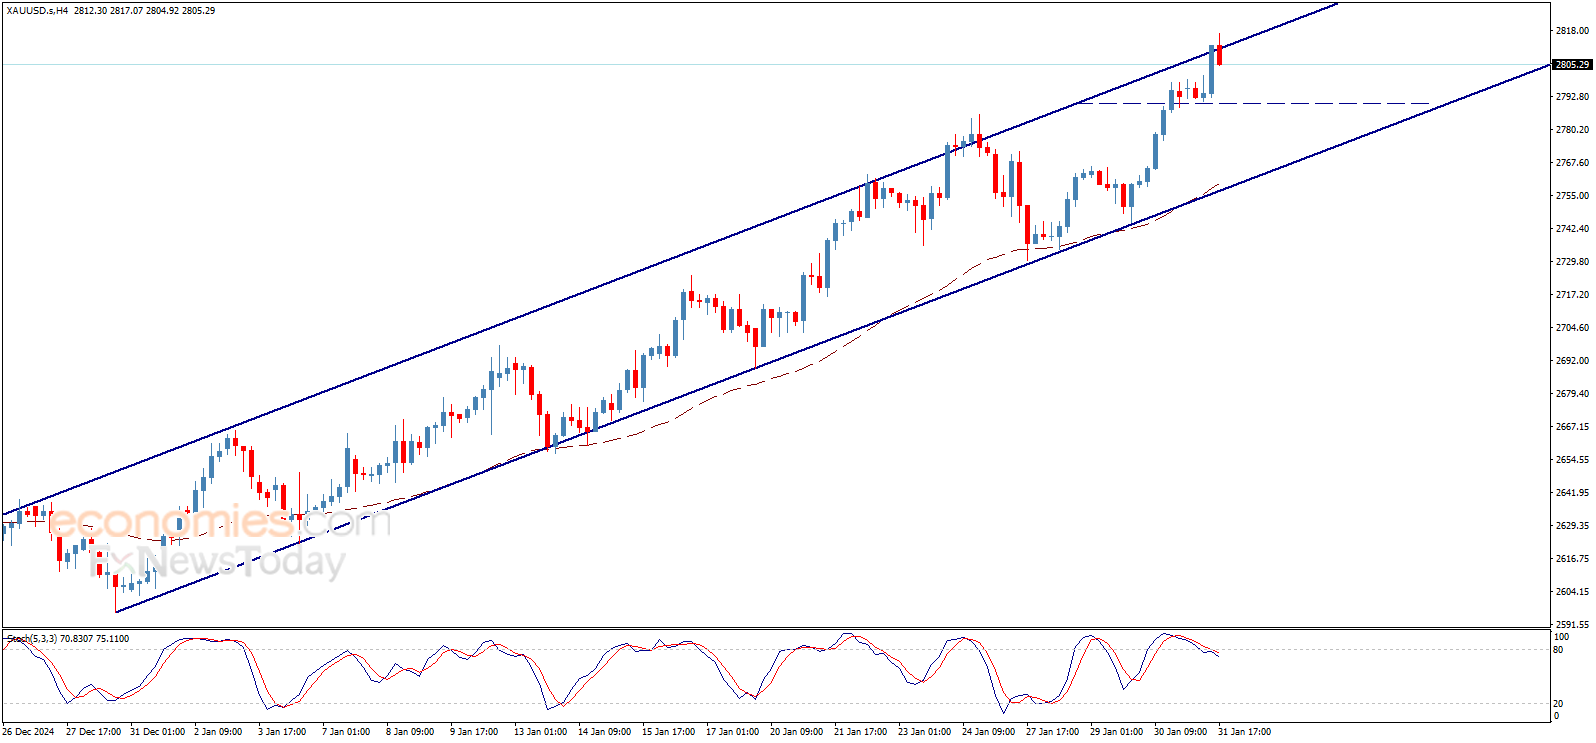Click the stochastic 100 scale label
This screenshot has height=743, width=1596.
pyautogui.click(x=1561, y=637)
